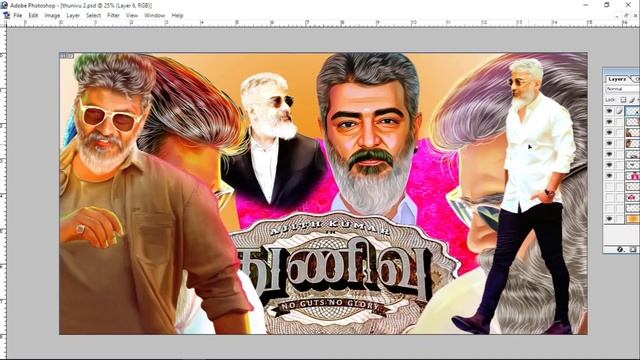Image resolution: width=640 pixels, height=360 pixels.
Task: Select the seventh layer pink thumbnail
Action: [633, 176]
